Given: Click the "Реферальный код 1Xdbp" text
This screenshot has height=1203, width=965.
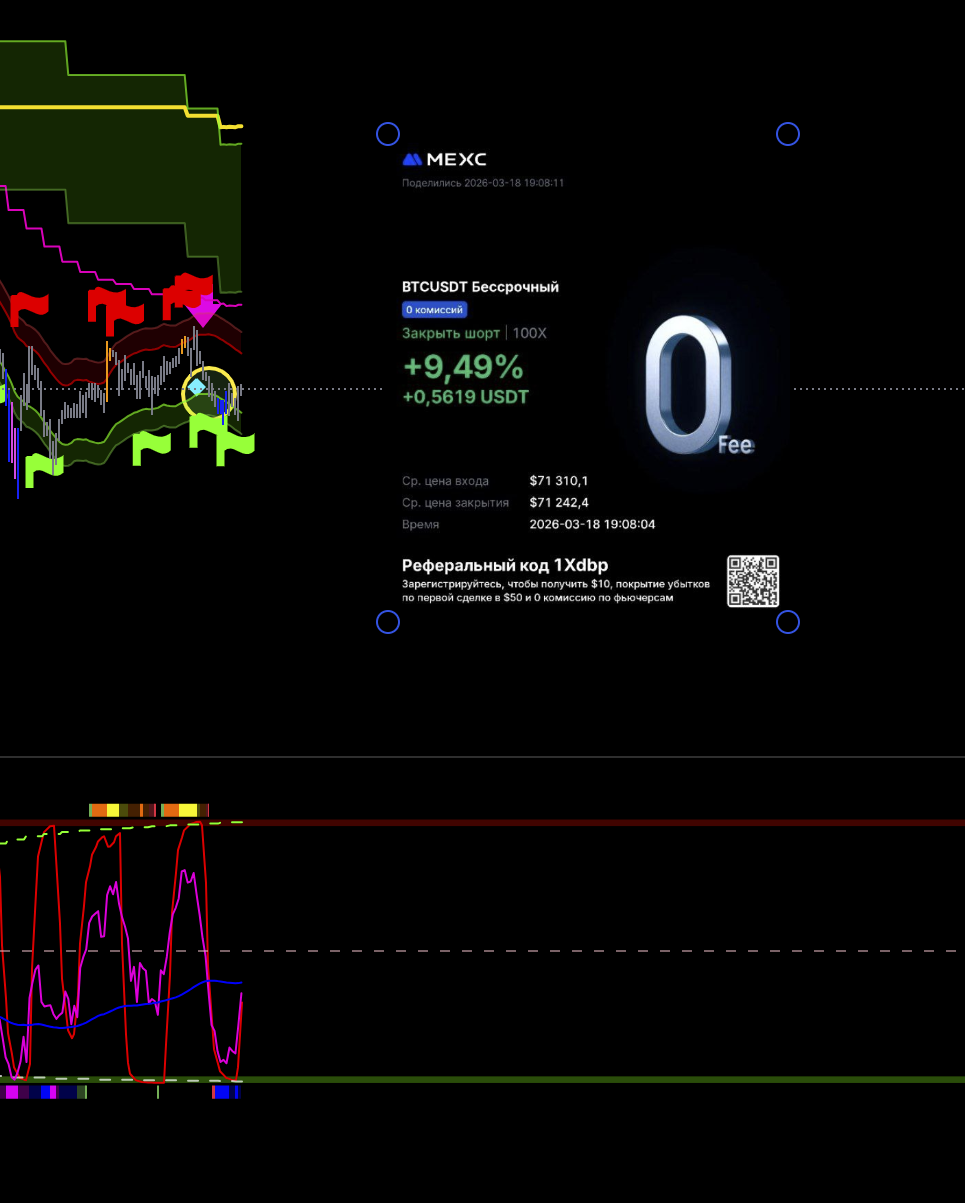Looking at the screenshot, I should pos(504,565).
